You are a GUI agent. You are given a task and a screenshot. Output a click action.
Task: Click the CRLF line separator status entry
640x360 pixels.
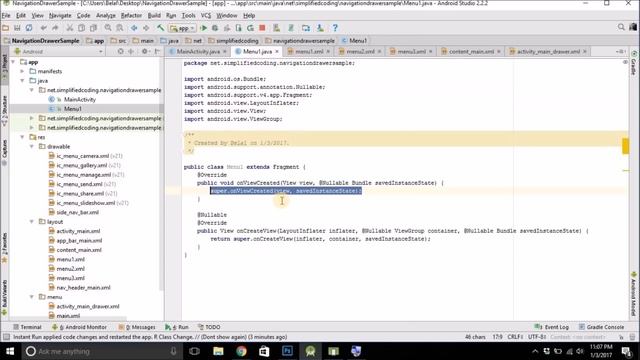[x=515, y=337]
